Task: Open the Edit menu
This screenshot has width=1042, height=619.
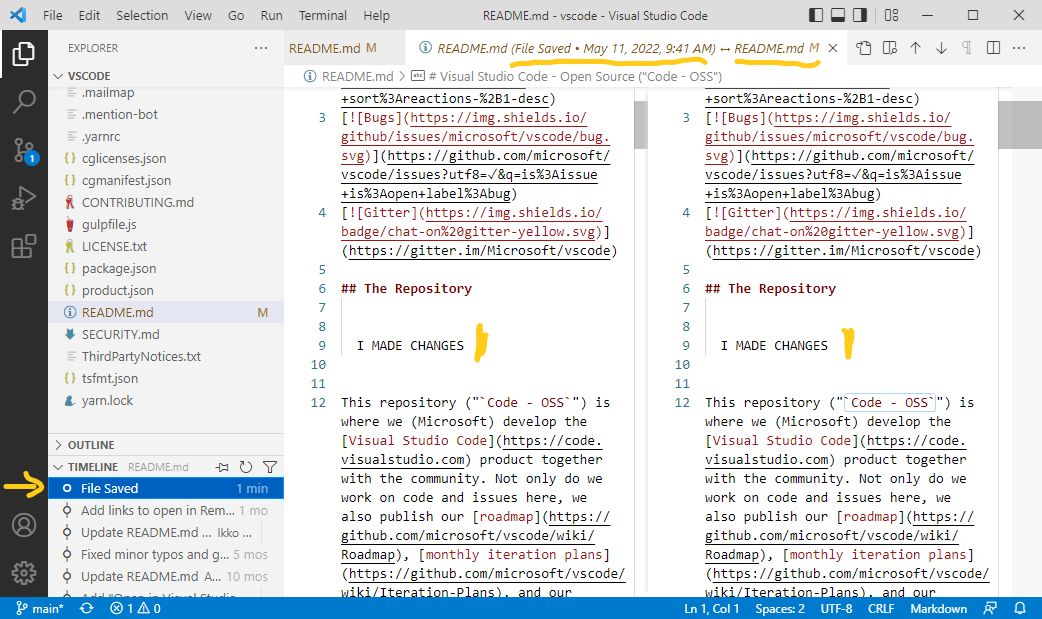Action: [x=89, y=15]
